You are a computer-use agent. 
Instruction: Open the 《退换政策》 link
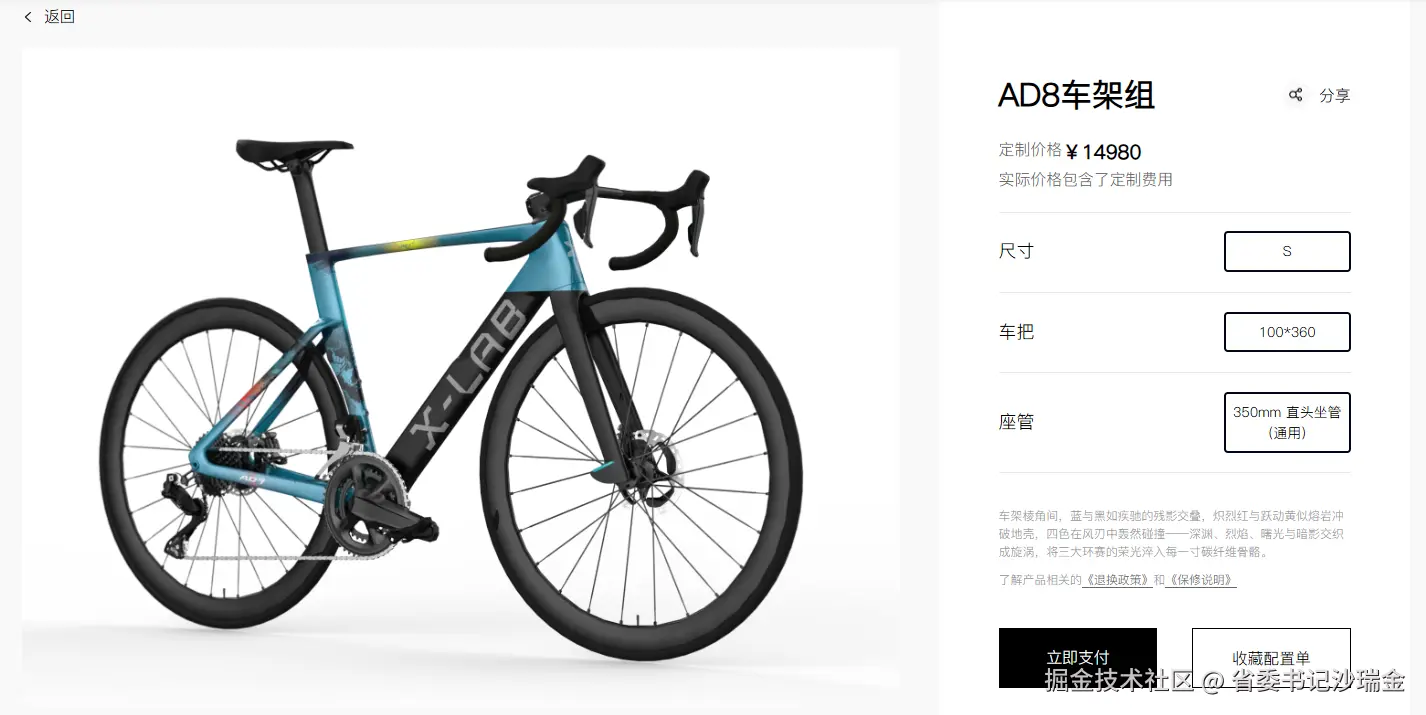1117,580
